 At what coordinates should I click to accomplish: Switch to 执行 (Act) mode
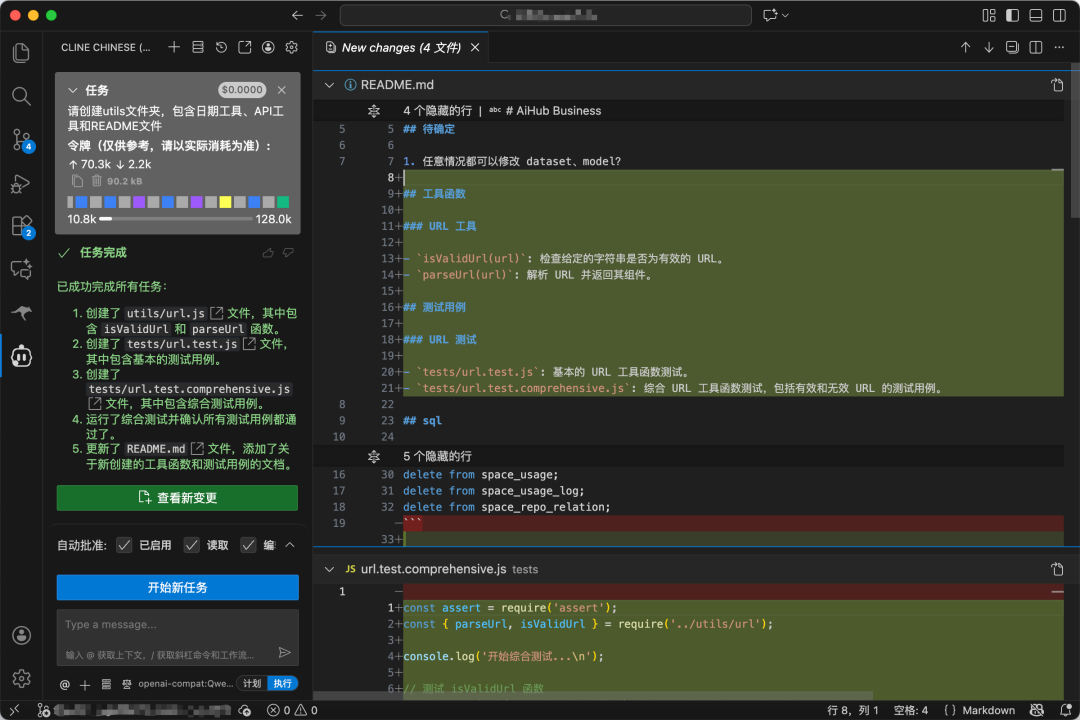tap(282, 683)
